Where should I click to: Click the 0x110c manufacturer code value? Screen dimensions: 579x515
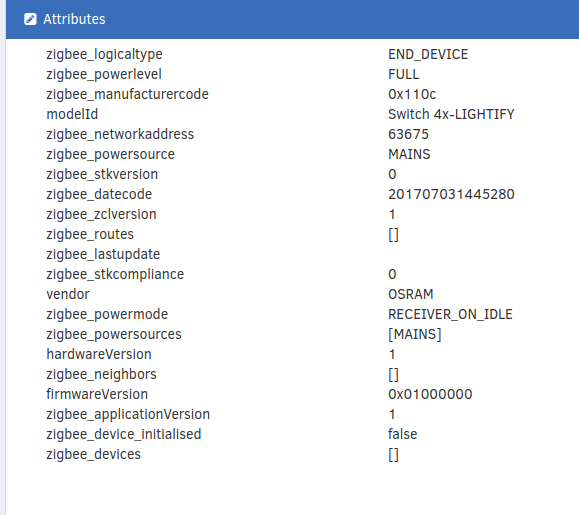tap(412, 94)
